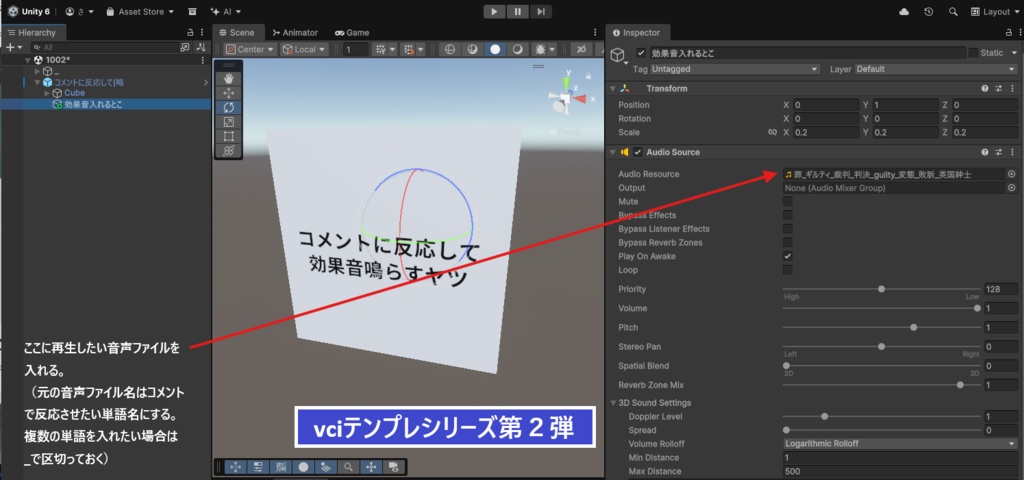Select wireframe draw mode button

coord(449,50)
